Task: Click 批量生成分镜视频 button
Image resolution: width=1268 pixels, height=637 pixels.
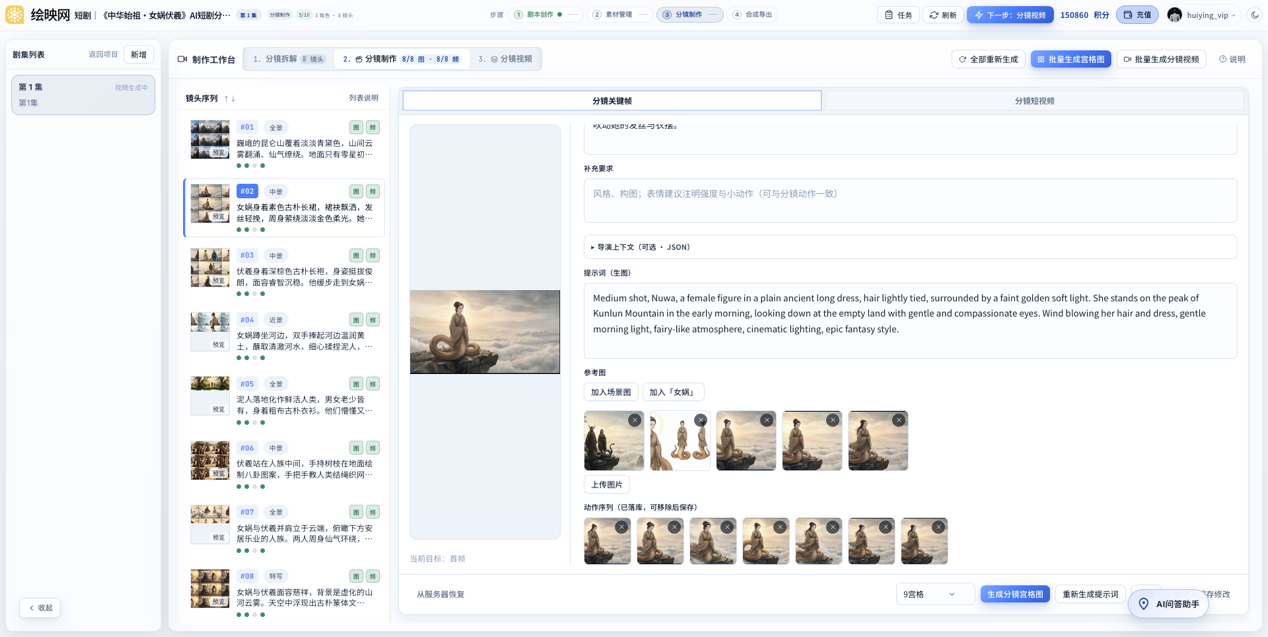Action: pyautogui.click(x=1161, y=59)
